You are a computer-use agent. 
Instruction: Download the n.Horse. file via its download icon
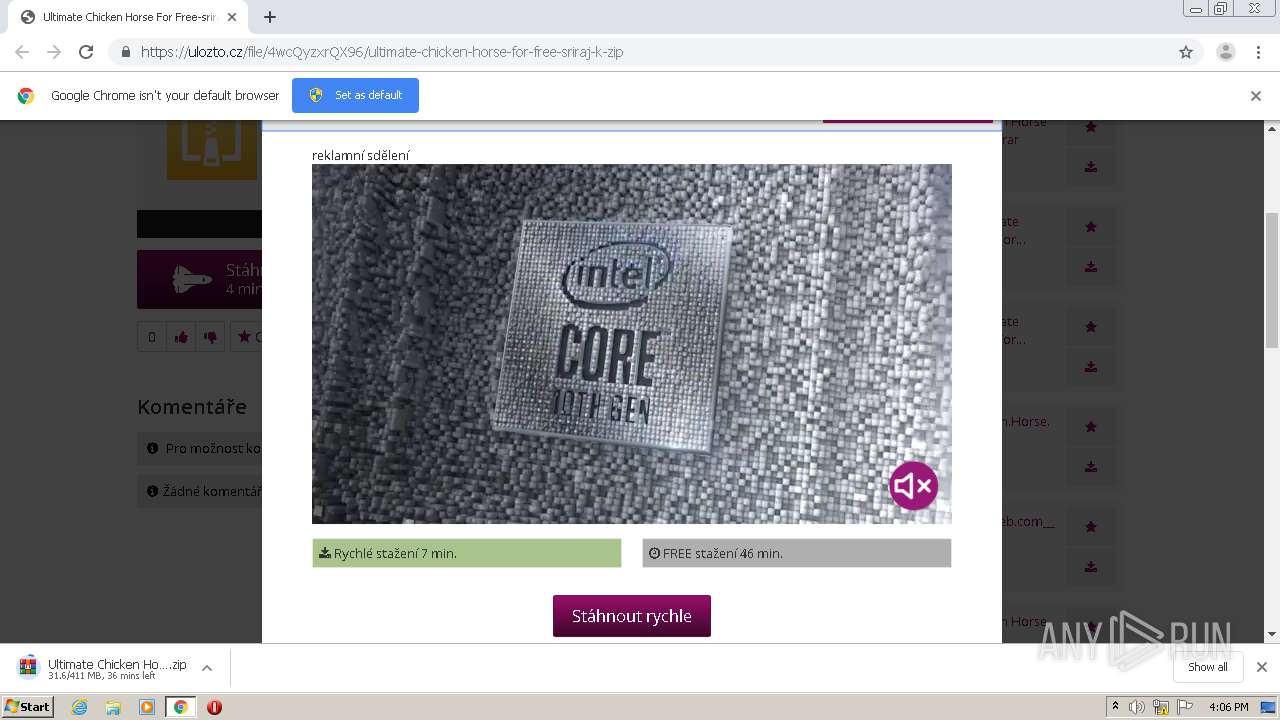click(x=1091, y=467)
